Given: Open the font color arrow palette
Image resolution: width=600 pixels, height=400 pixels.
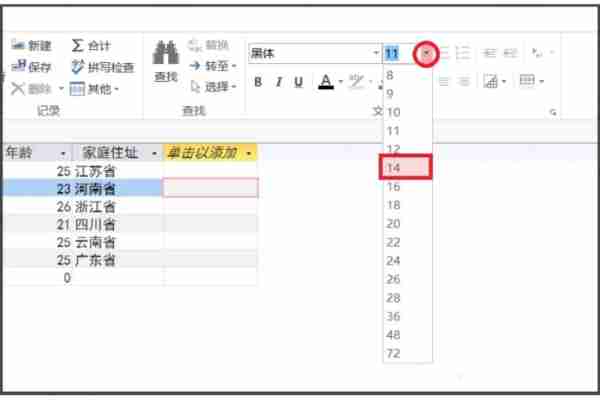Looking at the screenshot, I should pos(341,82).
